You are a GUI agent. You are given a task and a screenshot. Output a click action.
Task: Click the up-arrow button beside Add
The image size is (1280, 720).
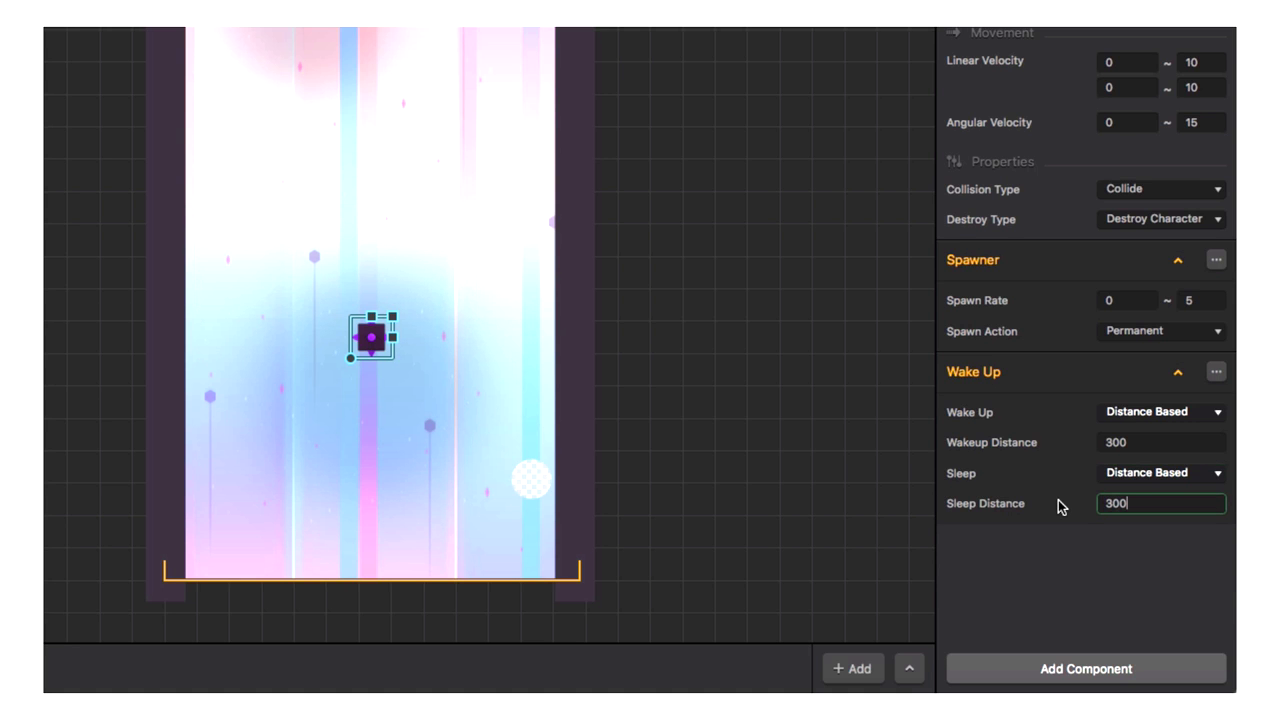click(x=909, y=669)
